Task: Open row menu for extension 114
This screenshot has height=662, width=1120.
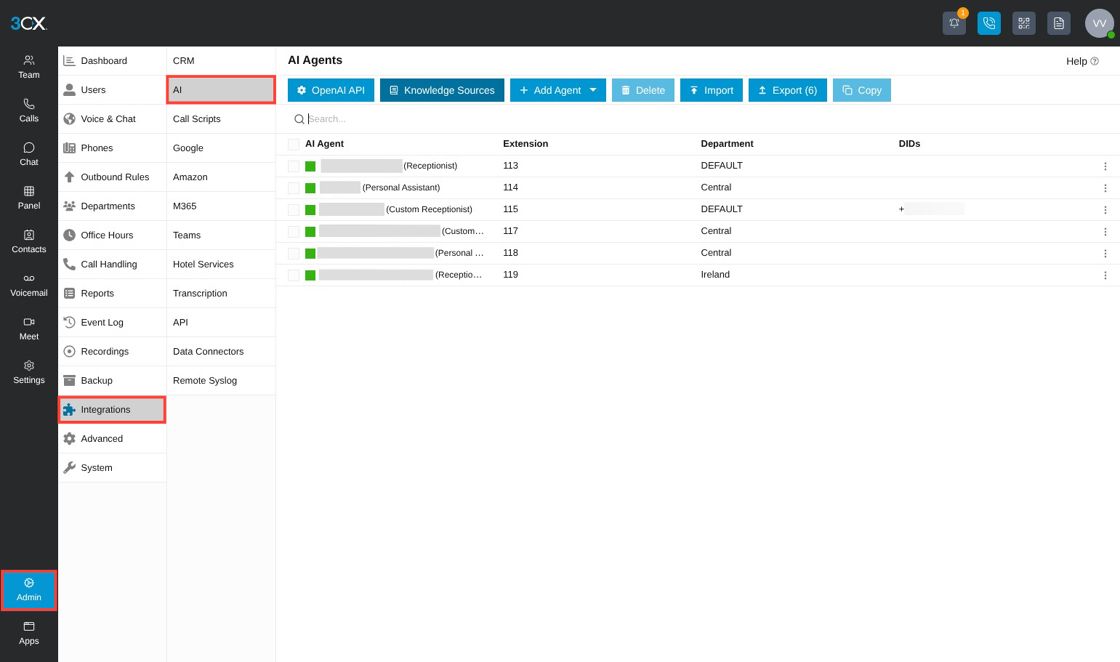Action: [1105, 188]
